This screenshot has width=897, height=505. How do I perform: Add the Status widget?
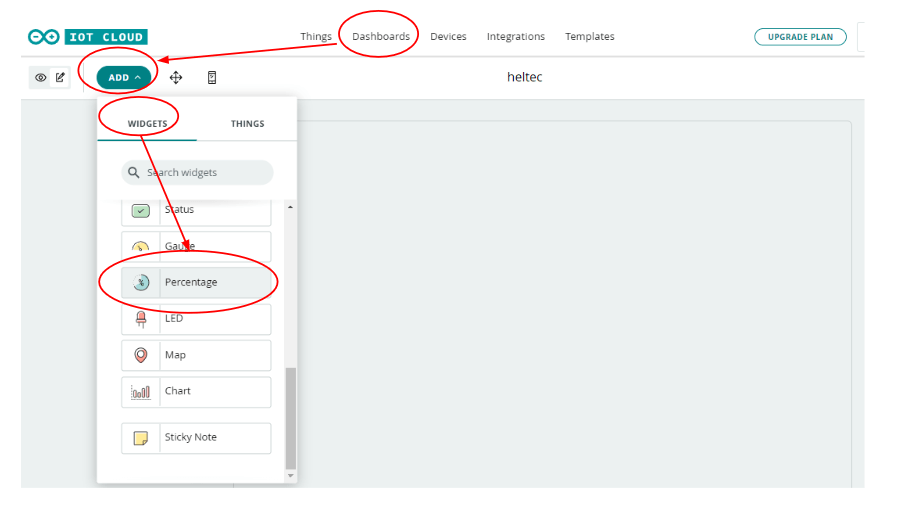pyautogui.click(x=196, y=210)
